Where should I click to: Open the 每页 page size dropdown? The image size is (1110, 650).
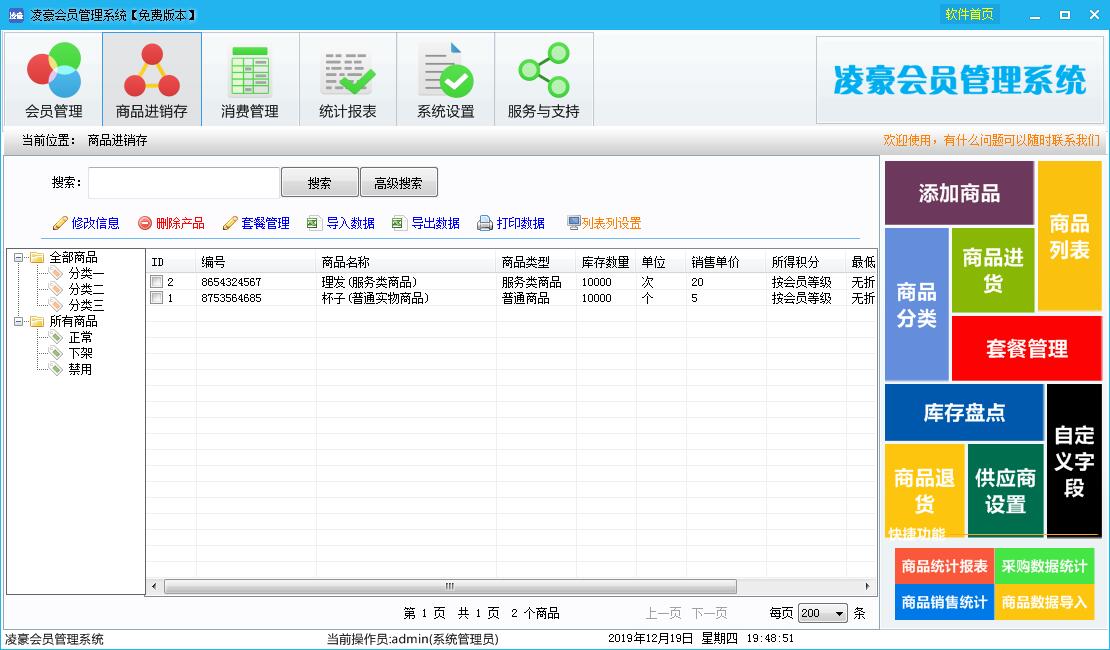click(838, 613)
